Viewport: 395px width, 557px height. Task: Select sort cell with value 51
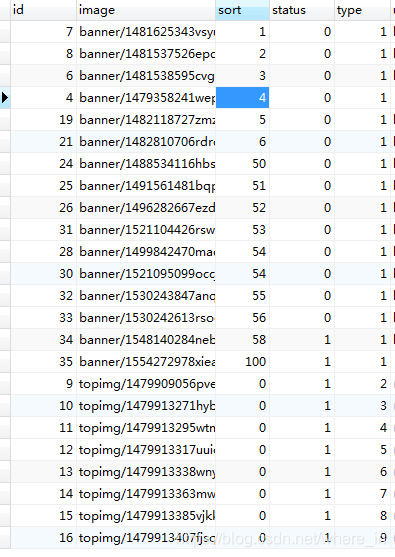click(x=242, y=185)
